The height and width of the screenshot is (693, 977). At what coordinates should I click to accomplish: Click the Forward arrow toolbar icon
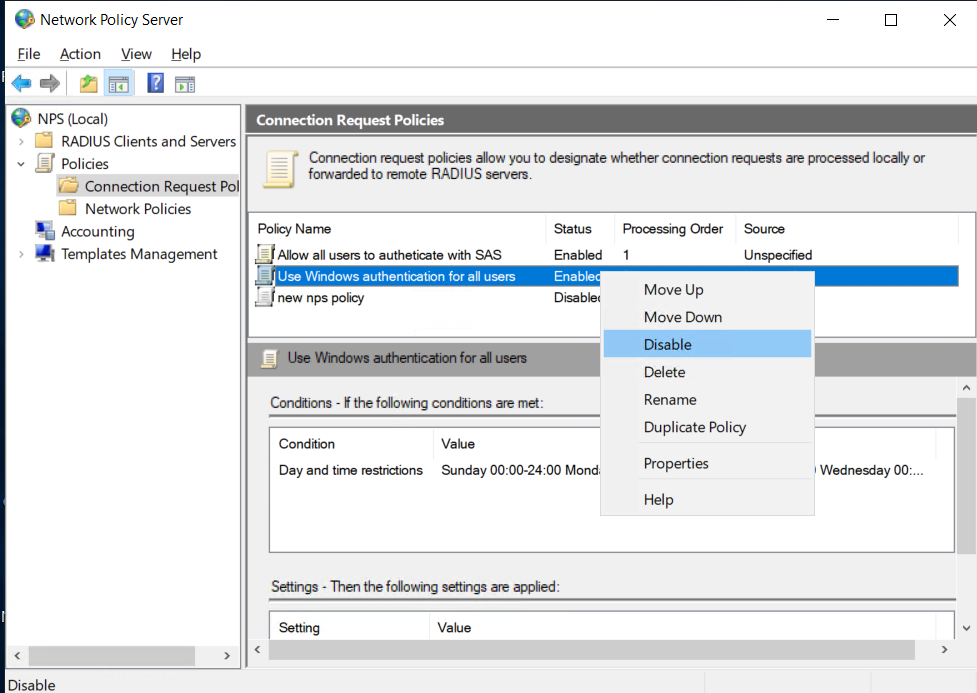coord(50,83)
